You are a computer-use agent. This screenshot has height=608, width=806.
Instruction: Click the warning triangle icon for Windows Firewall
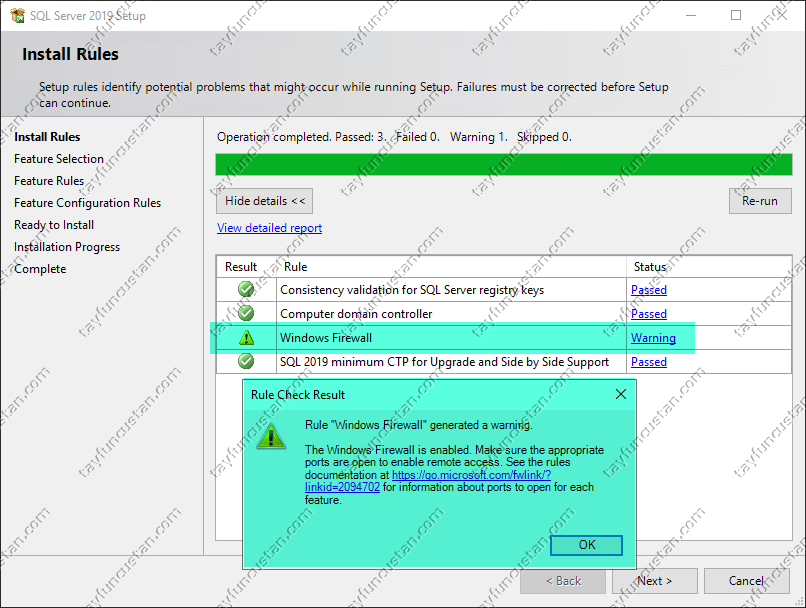(x=247, y=338)
